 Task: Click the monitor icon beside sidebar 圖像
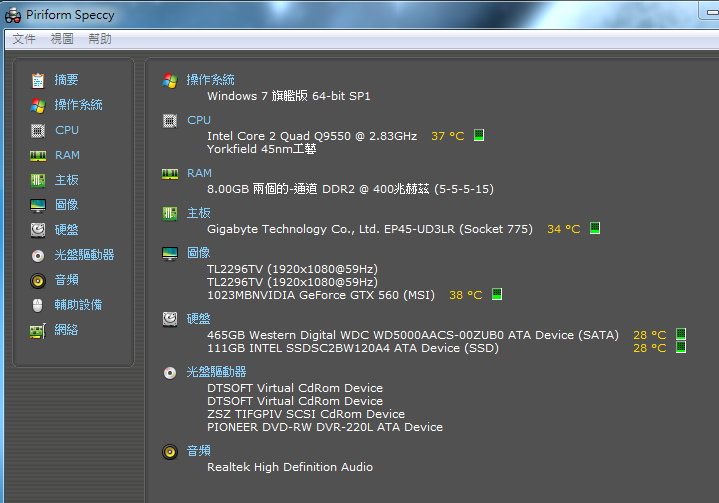[x=38, y=205]
